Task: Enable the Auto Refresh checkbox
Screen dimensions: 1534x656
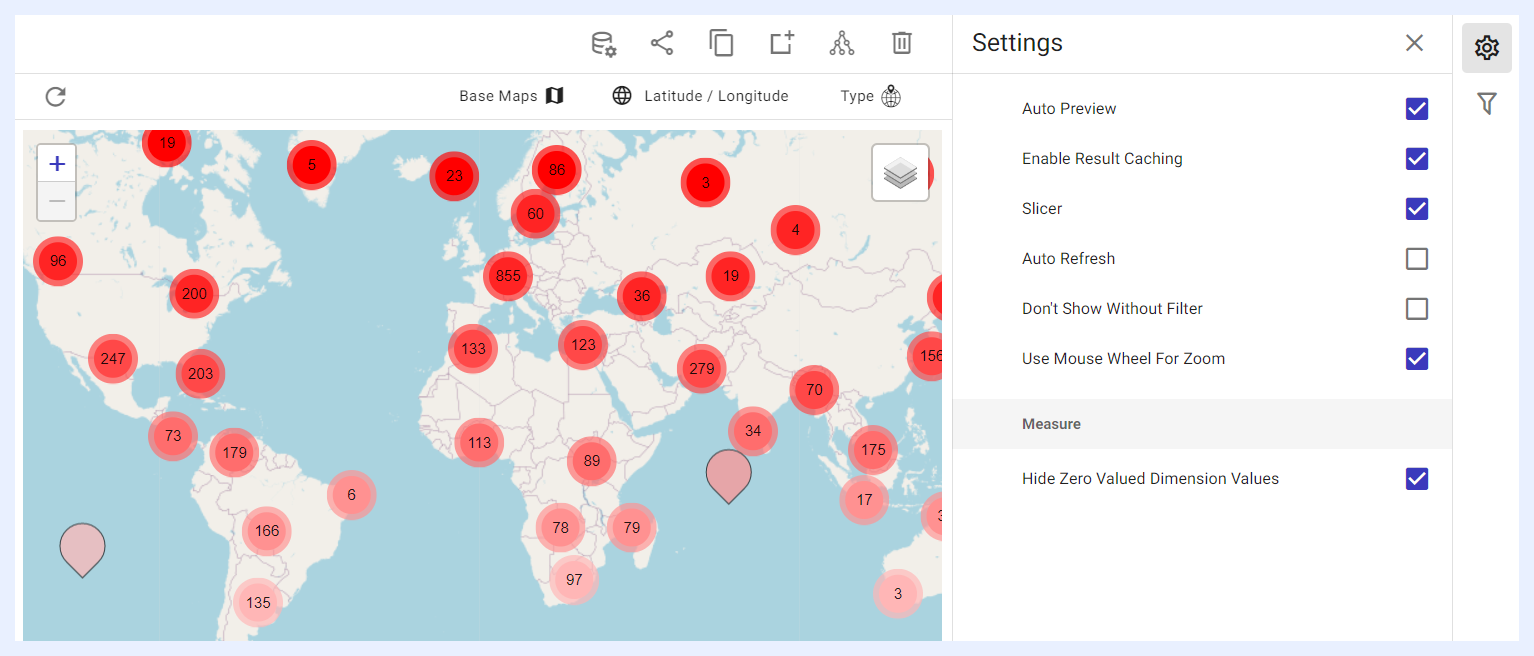Action: click(x=1417, y=259)
